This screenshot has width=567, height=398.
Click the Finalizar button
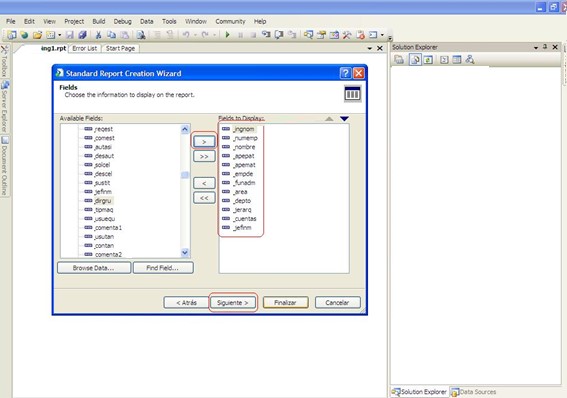pyautogui.click(x=285, y=303)
